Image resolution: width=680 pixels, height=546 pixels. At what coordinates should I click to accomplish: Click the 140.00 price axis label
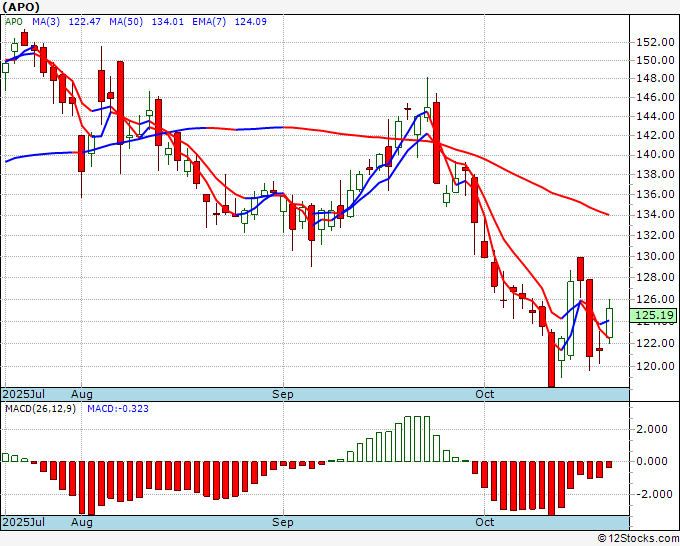point(655,154)
